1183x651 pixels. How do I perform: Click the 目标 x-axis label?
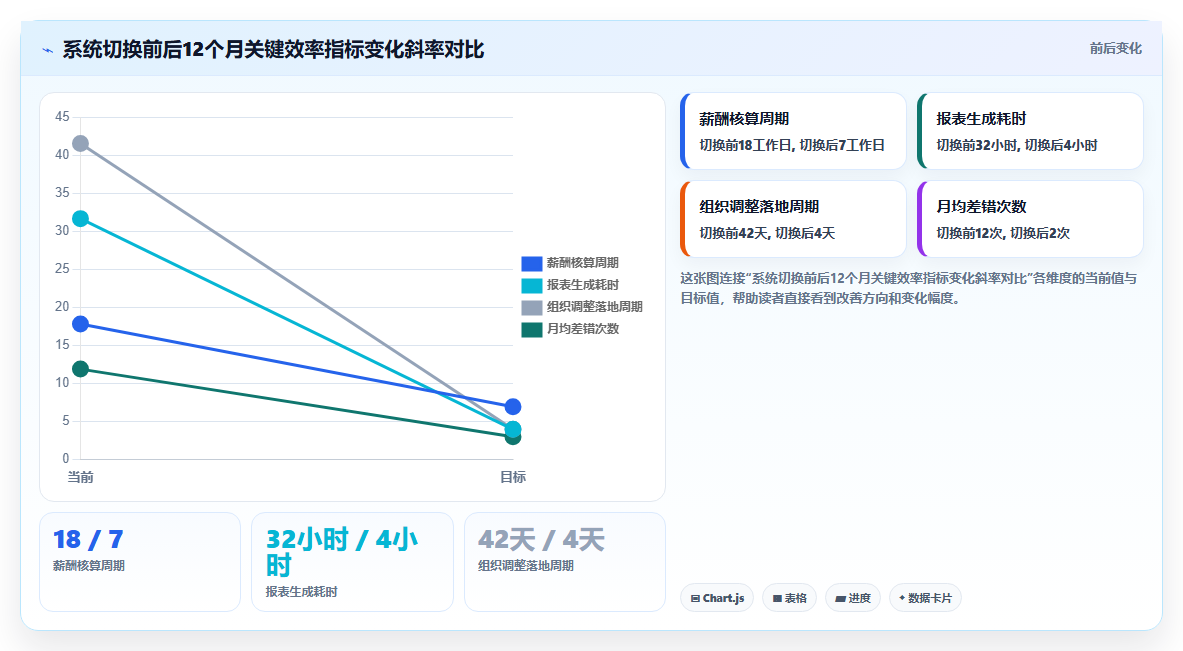tap(513, 477)
